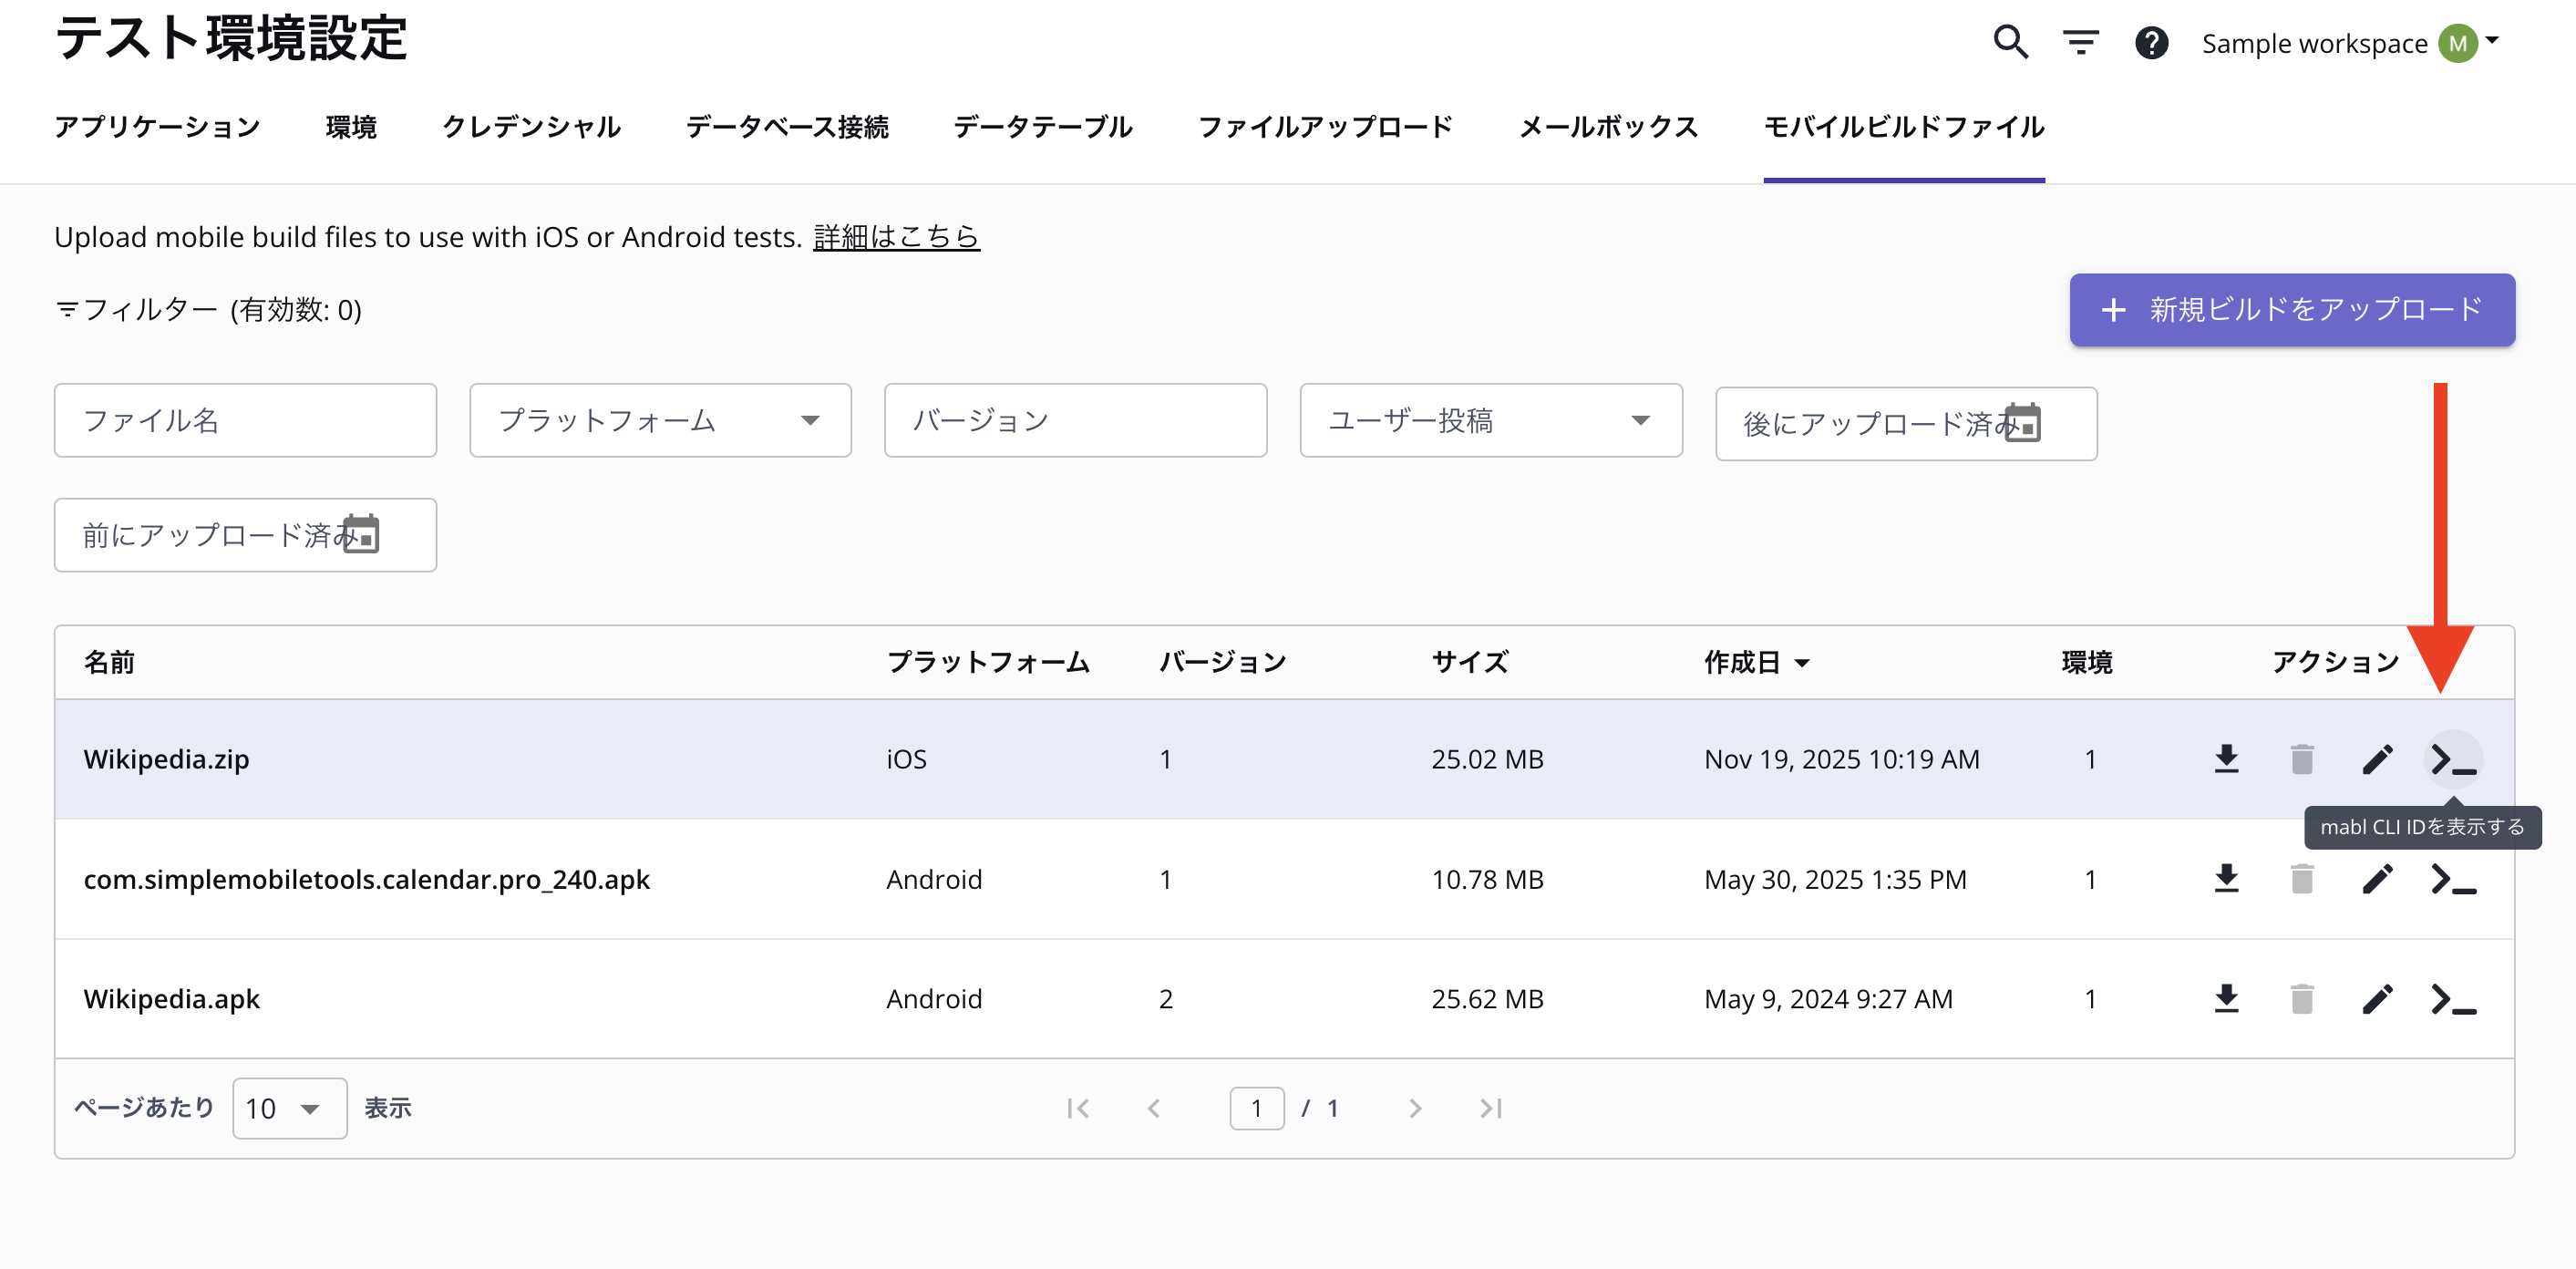Click the ファイル名 filter input field
Screen dimensions: 2576x1269
[x=245, y=420]
